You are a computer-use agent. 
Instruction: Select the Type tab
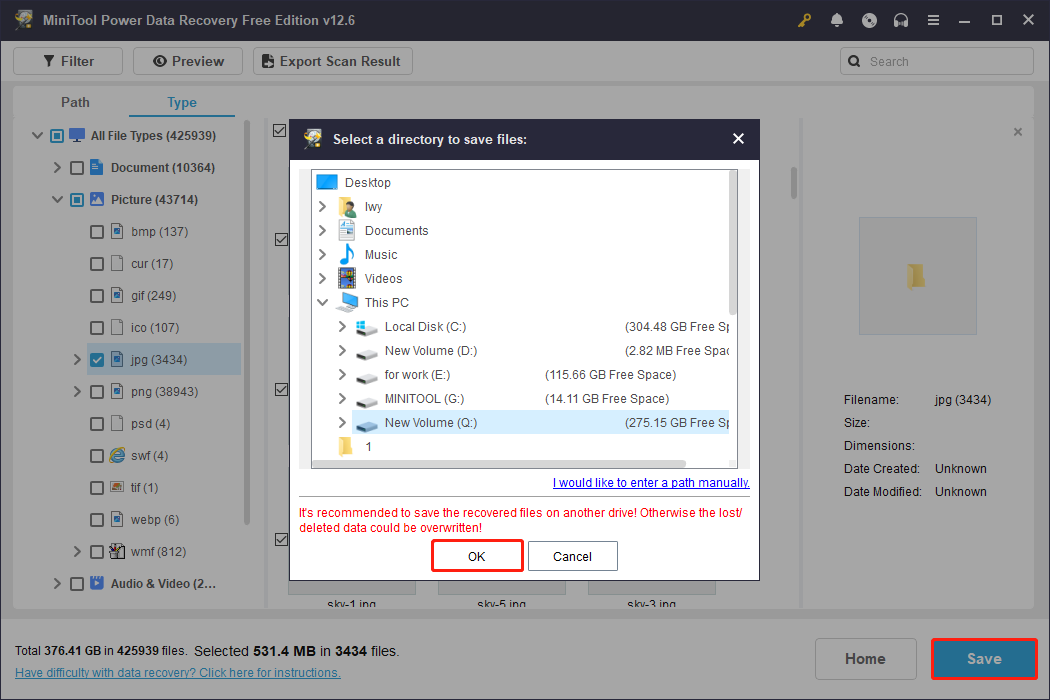[x=181, y=102]
